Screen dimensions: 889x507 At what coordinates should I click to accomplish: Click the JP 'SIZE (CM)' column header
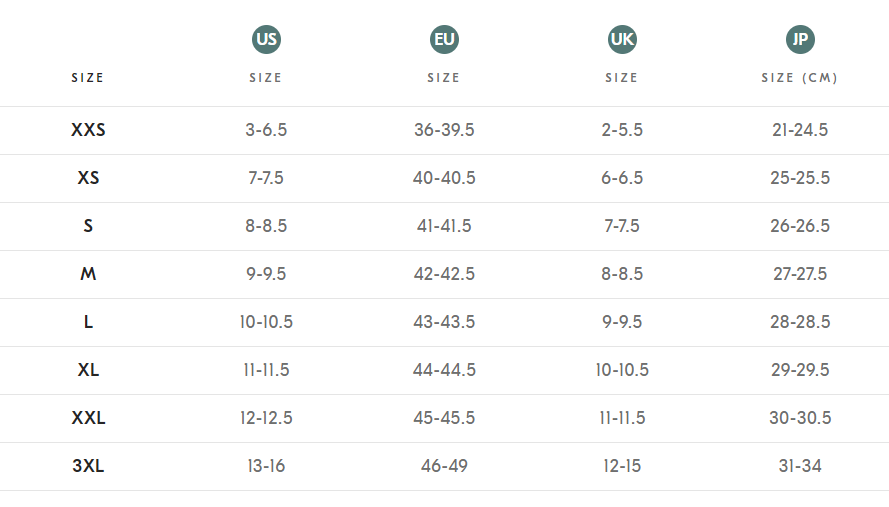pyautogui.click(x=800, y=78)
